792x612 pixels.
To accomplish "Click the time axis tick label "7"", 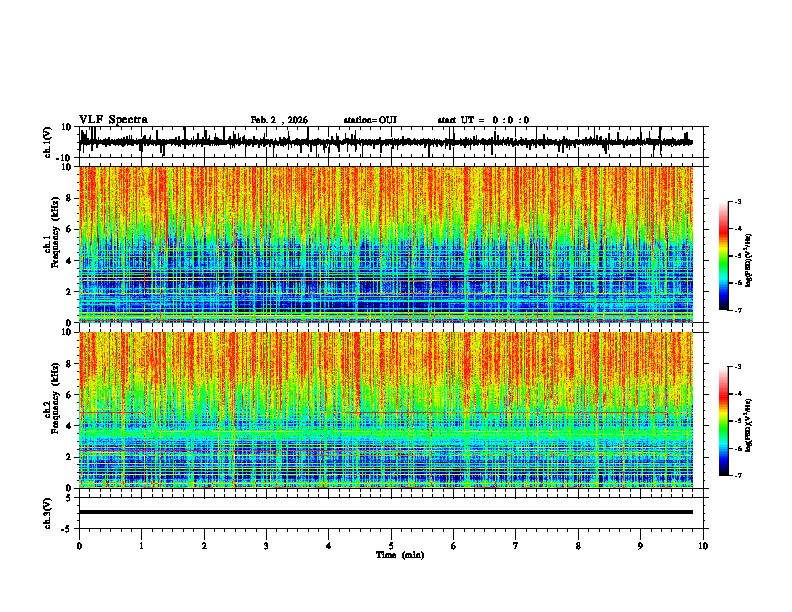I will point(516,546).
